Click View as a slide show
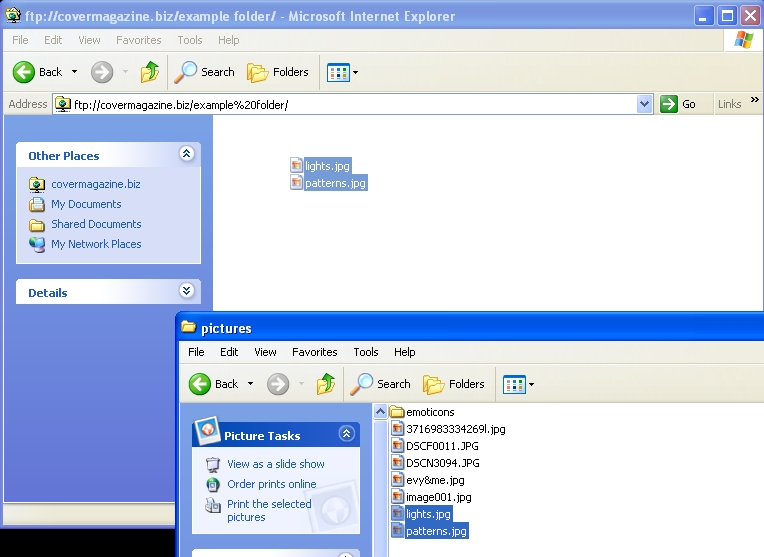 click(x=276, y=464)
